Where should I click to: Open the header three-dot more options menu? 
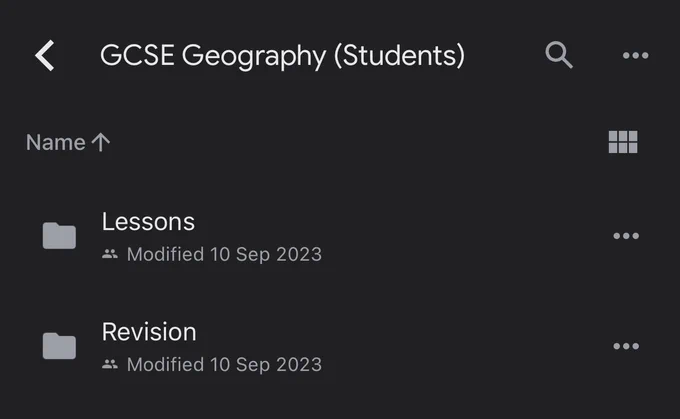pos(635,55)
